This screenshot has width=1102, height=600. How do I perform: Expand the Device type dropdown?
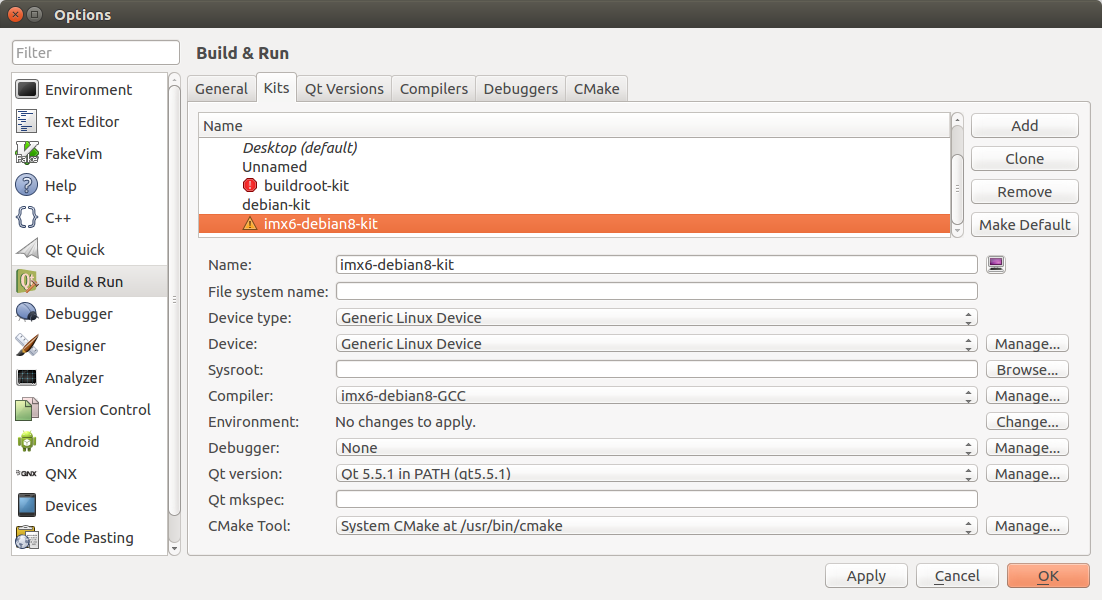[656, 318]
